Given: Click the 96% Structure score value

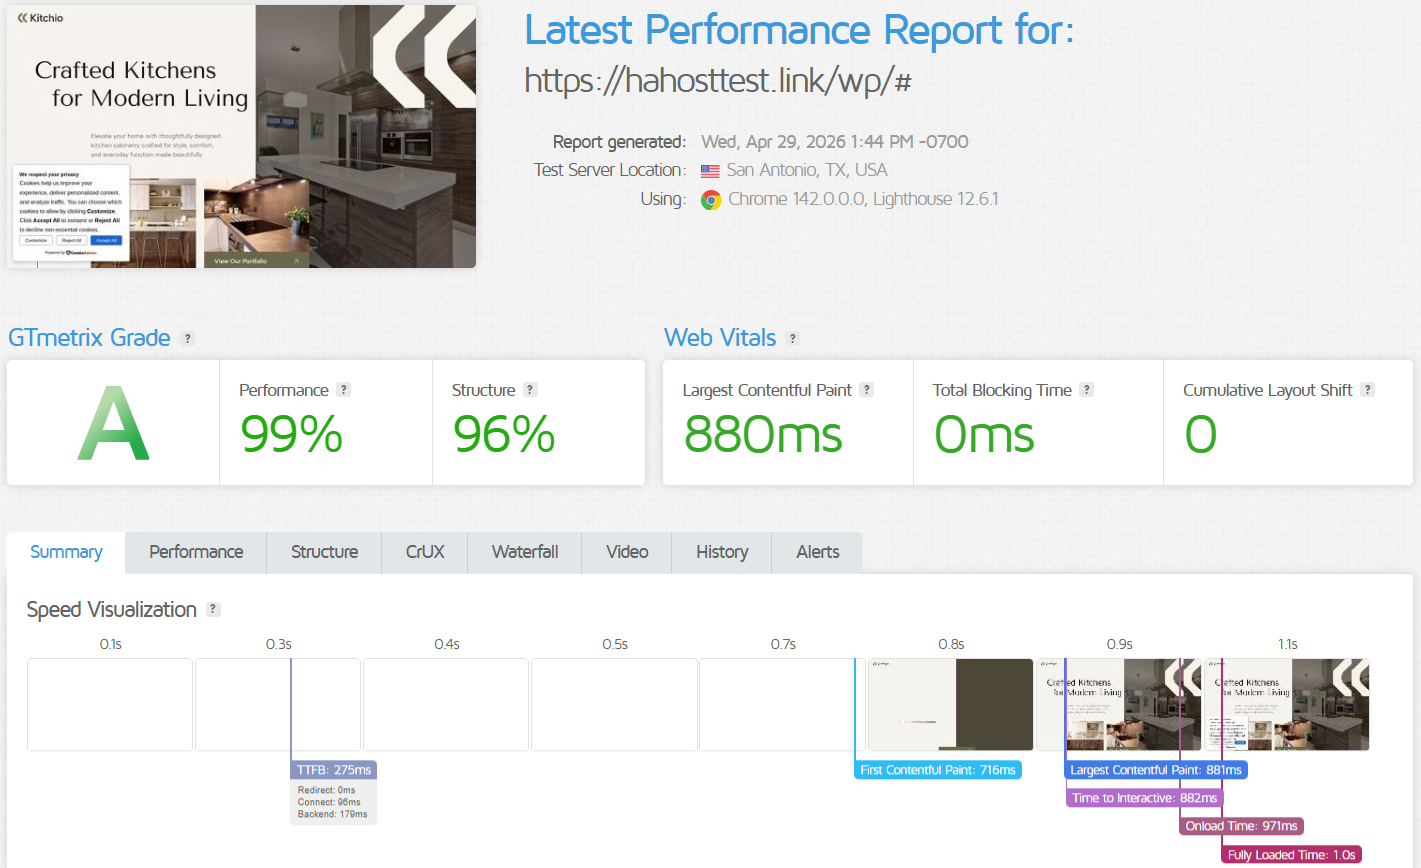Looking at the screenshot, I should point(504,434).
